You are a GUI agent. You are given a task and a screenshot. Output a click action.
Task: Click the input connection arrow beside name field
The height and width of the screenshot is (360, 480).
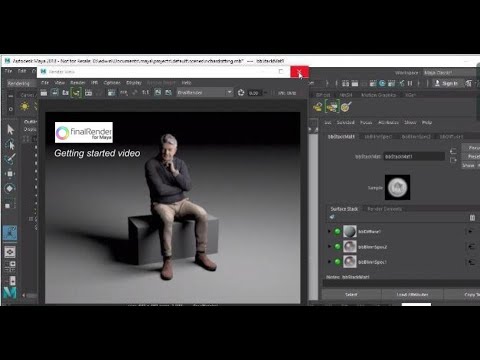click(x=453, y=152)
